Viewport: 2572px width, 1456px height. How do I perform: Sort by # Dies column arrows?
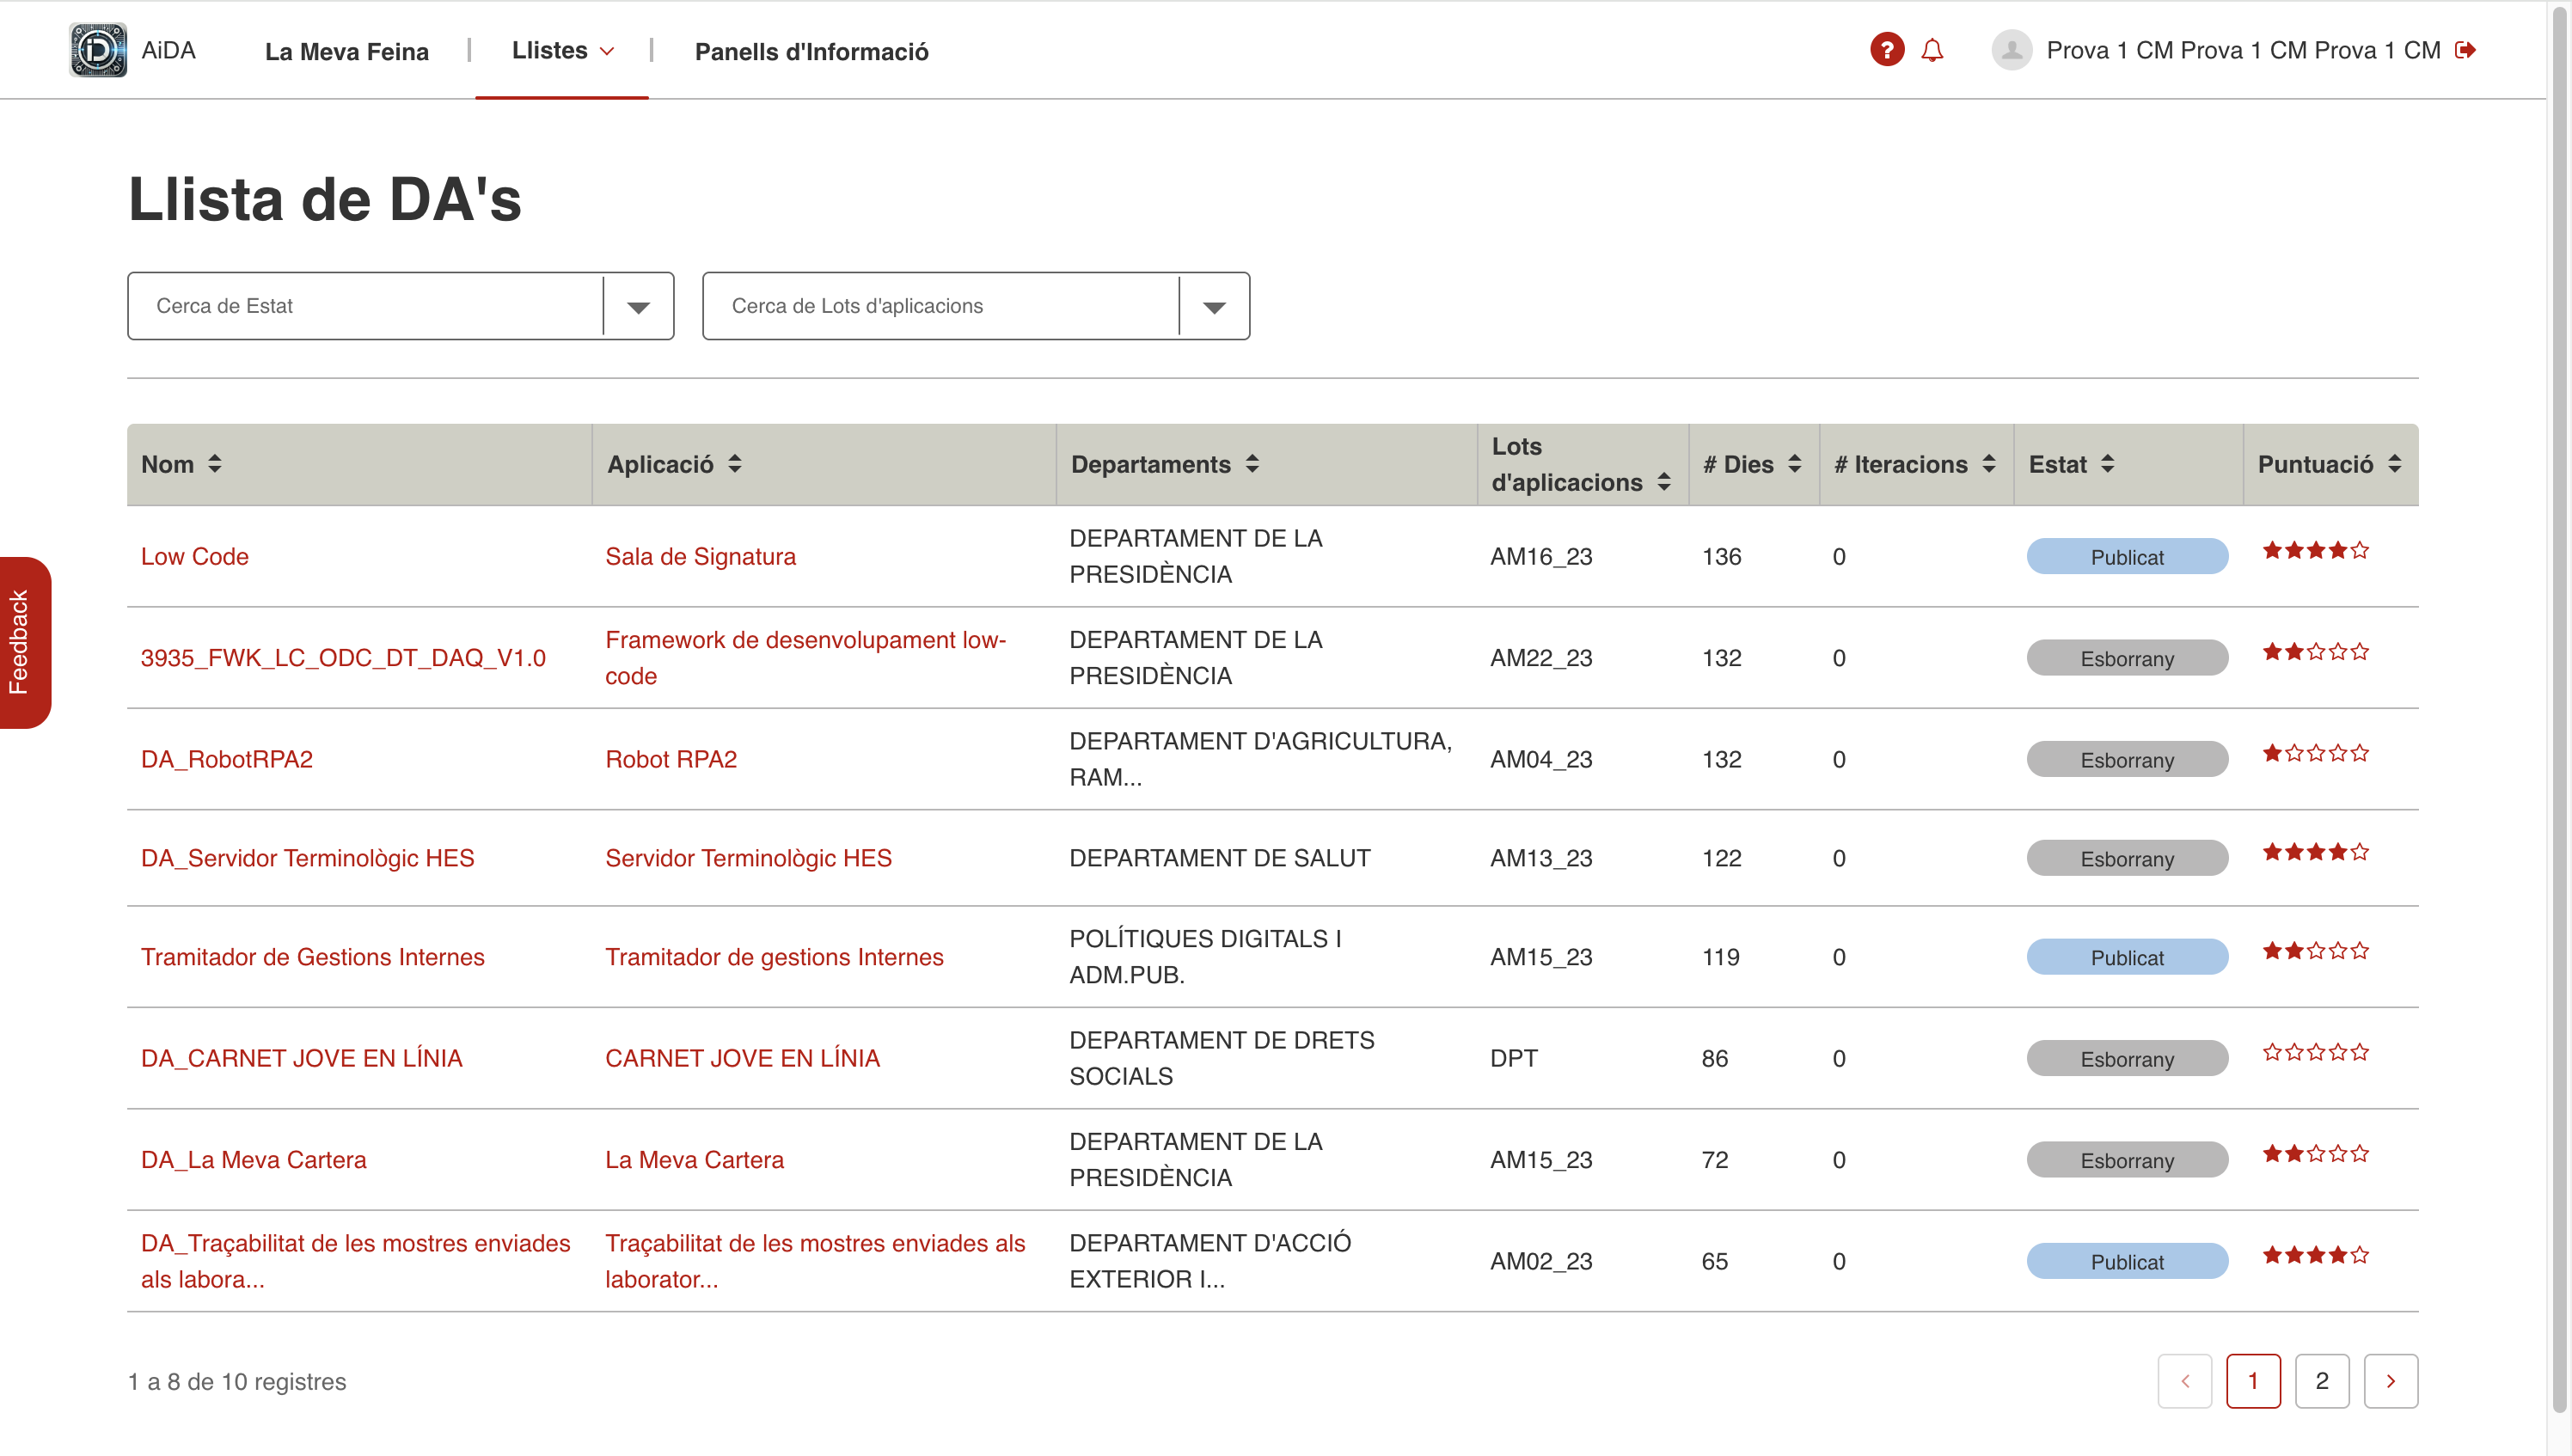[x=1795, y=464]
